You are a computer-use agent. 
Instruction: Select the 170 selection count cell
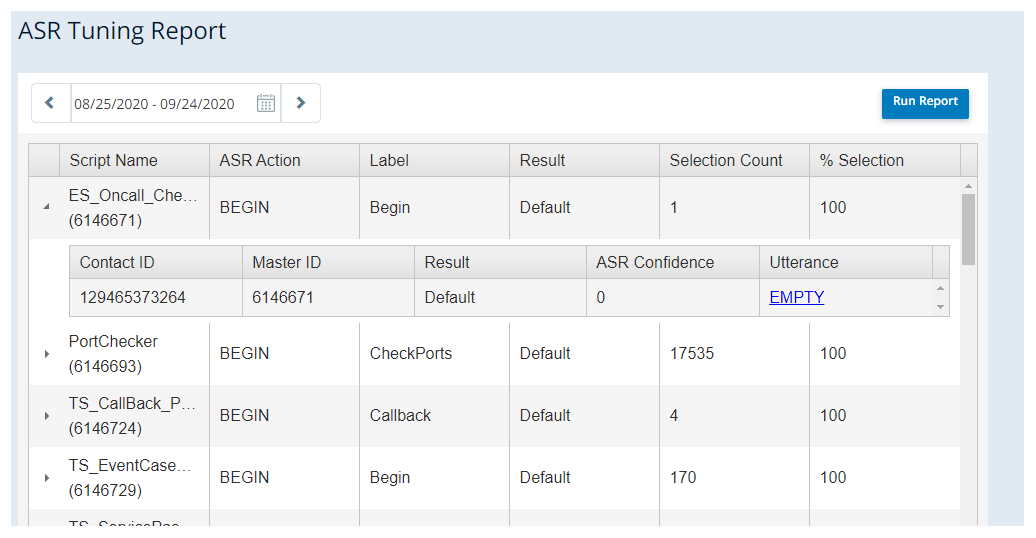(734, 478)
